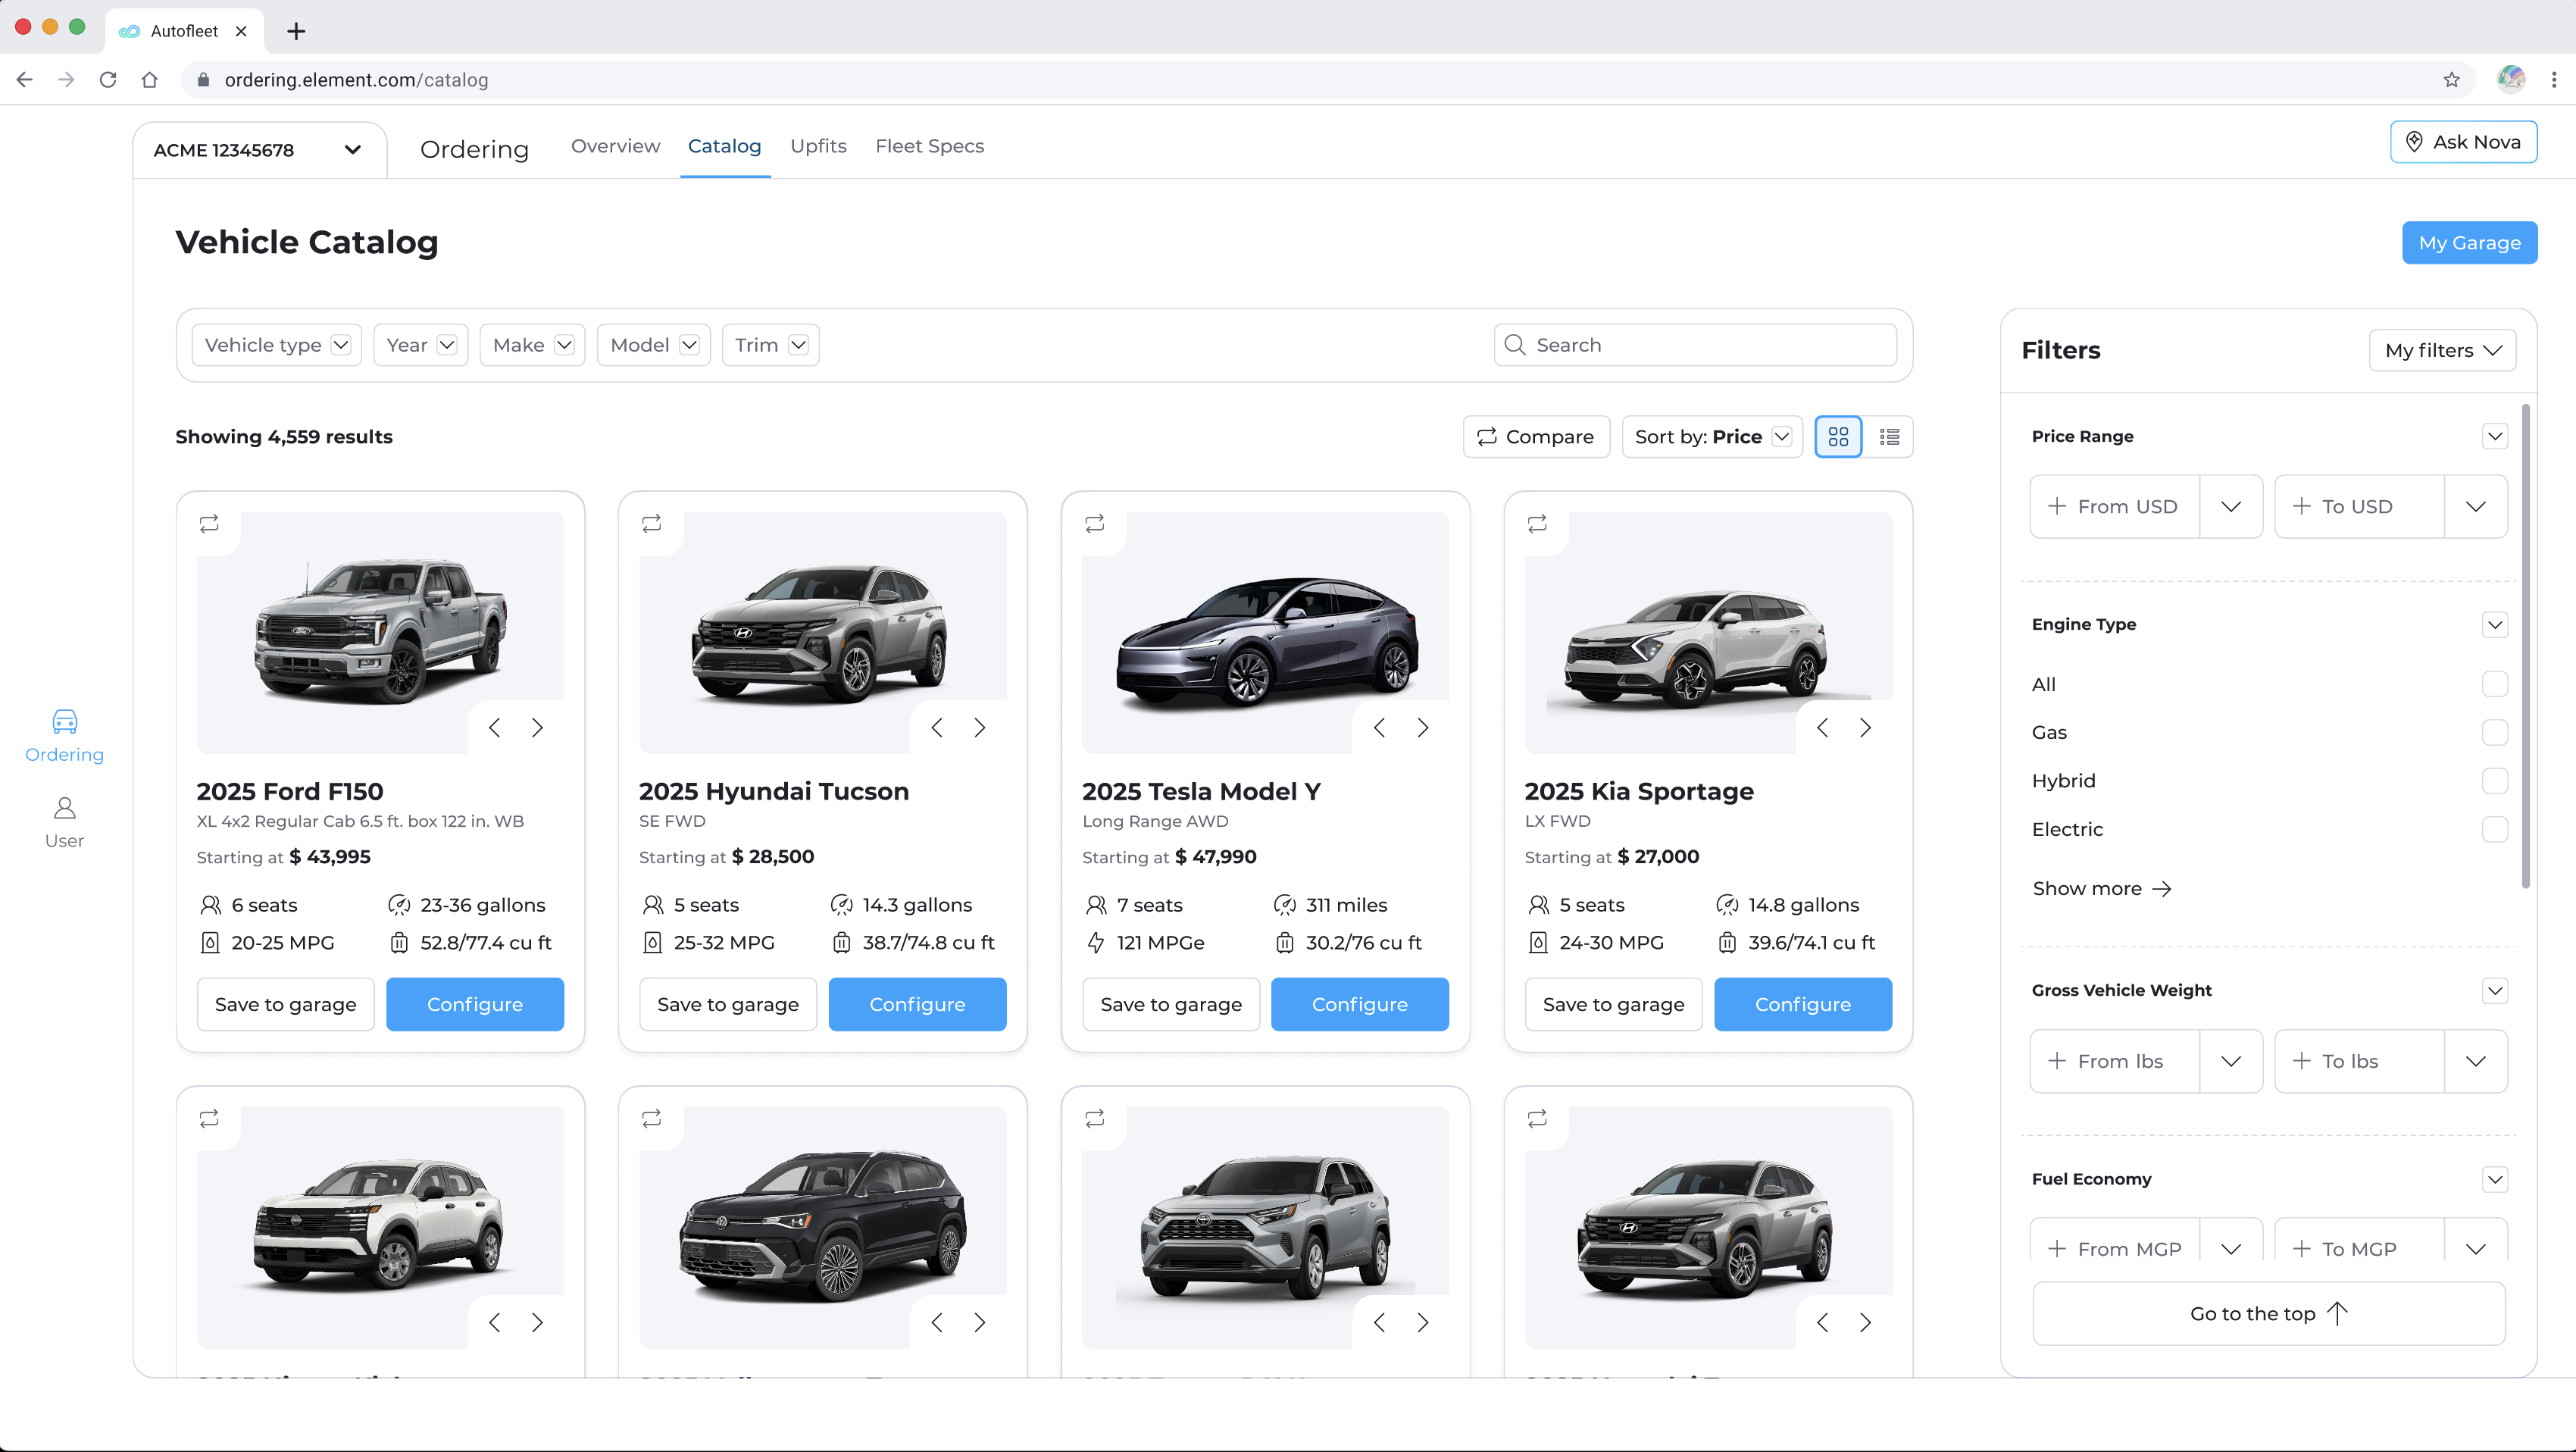Screen dimensions: 2576x1452
Task: Show next image of Tesla Model Y
Action: coord(1423,728)
